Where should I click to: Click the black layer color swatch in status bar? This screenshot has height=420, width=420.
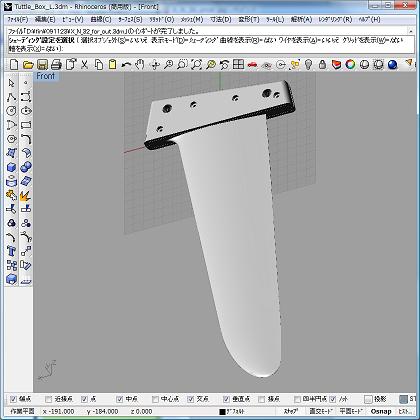(222, 412)
